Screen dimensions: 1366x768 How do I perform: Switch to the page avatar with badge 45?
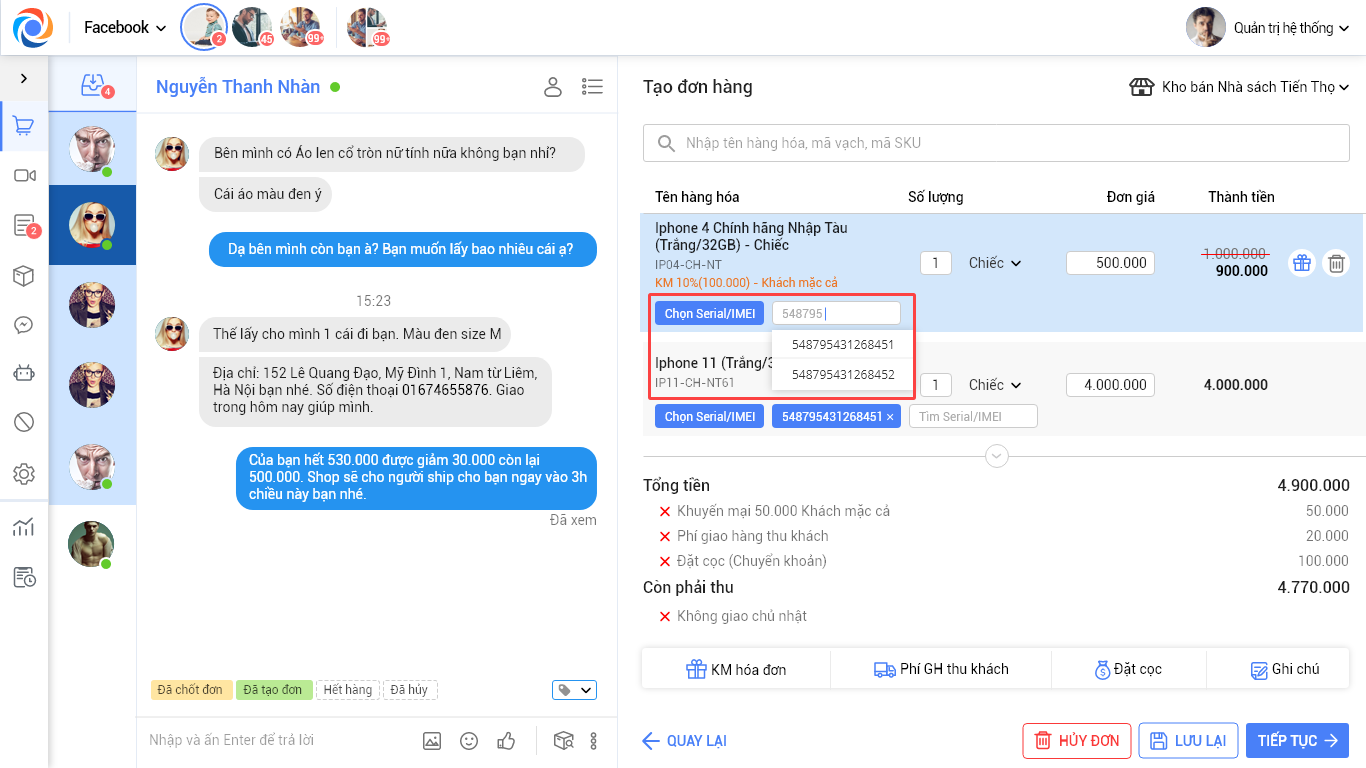coord(252,27)
